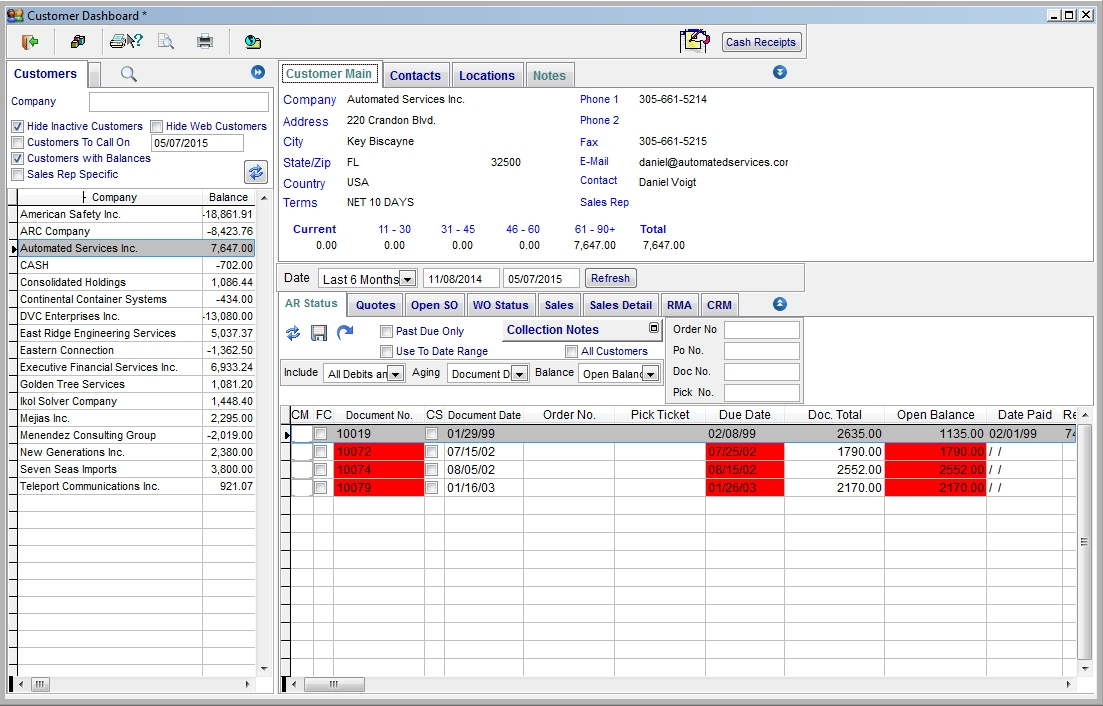Viewport: 1103px width, 706px height.
Task: Click the curved redo arrow icon in AR Status
Action: coord(345,332)
